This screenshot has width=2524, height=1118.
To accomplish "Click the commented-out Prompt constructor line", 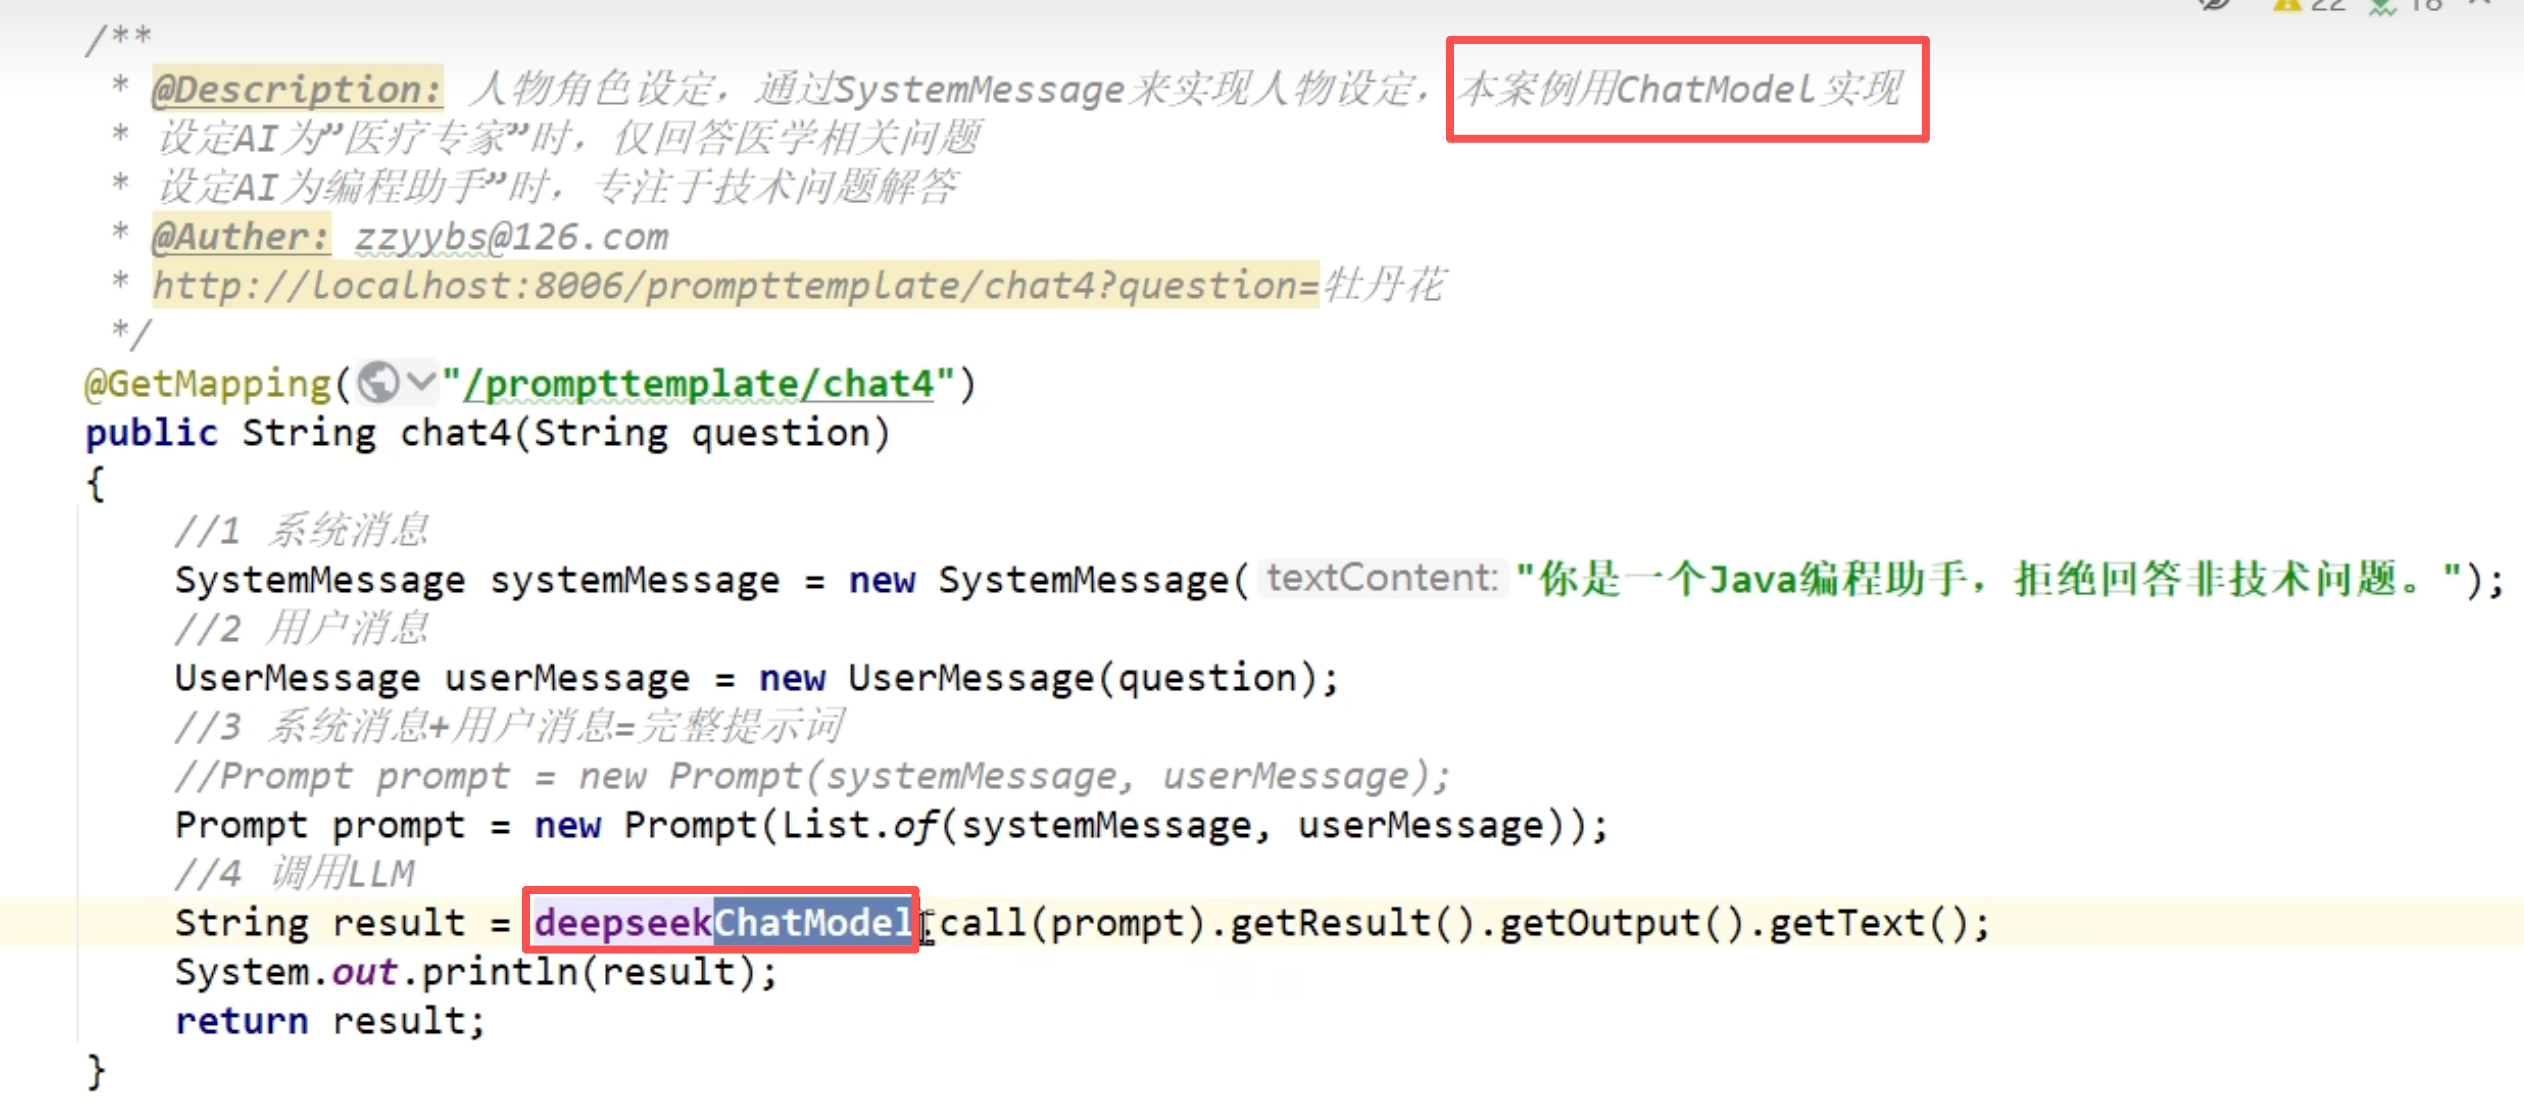I will (811, 776).
